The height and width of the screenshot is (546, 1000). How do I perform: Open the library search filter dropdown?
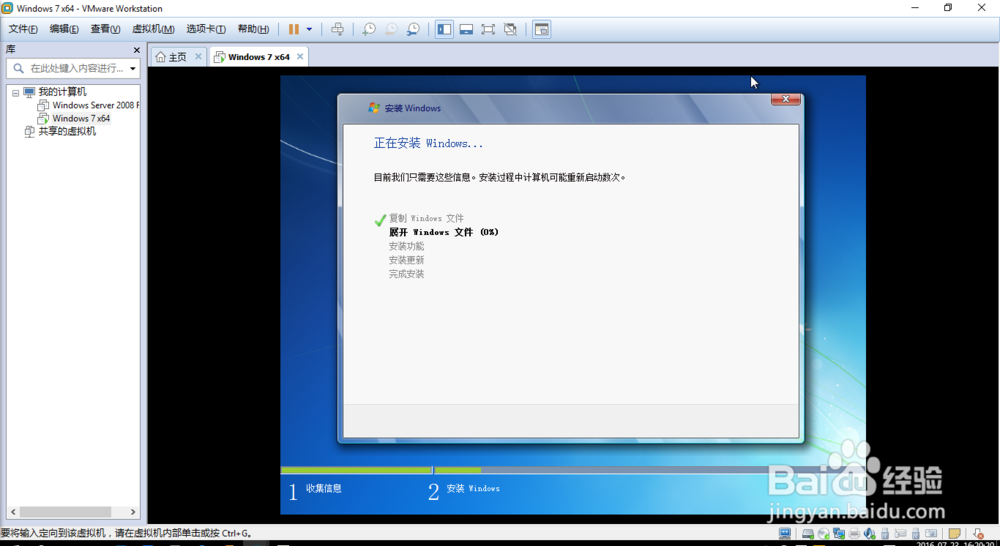133,68
